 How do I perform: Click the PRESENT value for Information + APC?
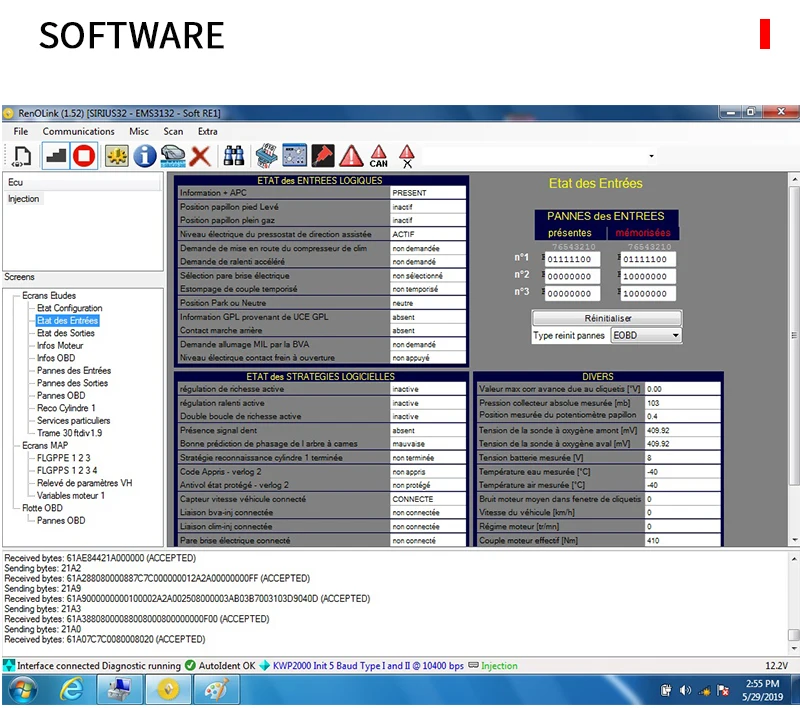coord(428,193)
